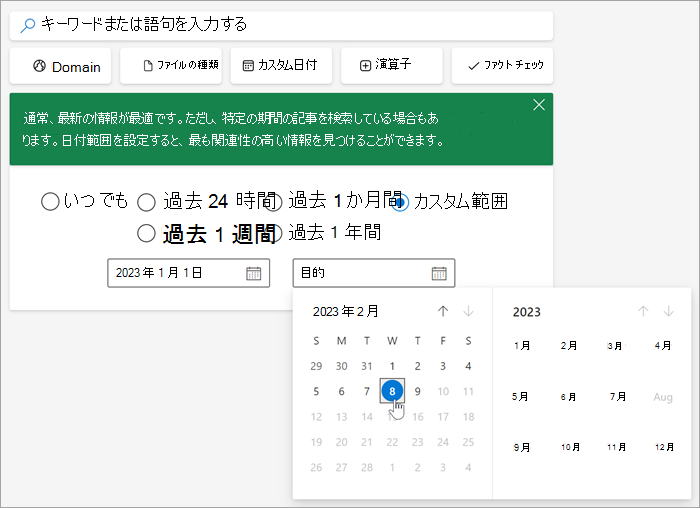Select February 1 in the calendar
This screenshot has width=700, height=508.
pyautogui.click(x=392, y=366)
